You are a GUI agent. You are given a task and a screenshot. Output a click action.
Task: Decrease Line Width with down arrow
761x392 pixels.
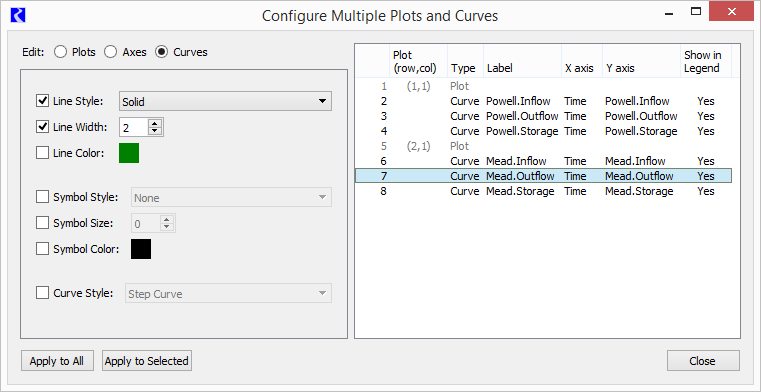tap(155, 131)
